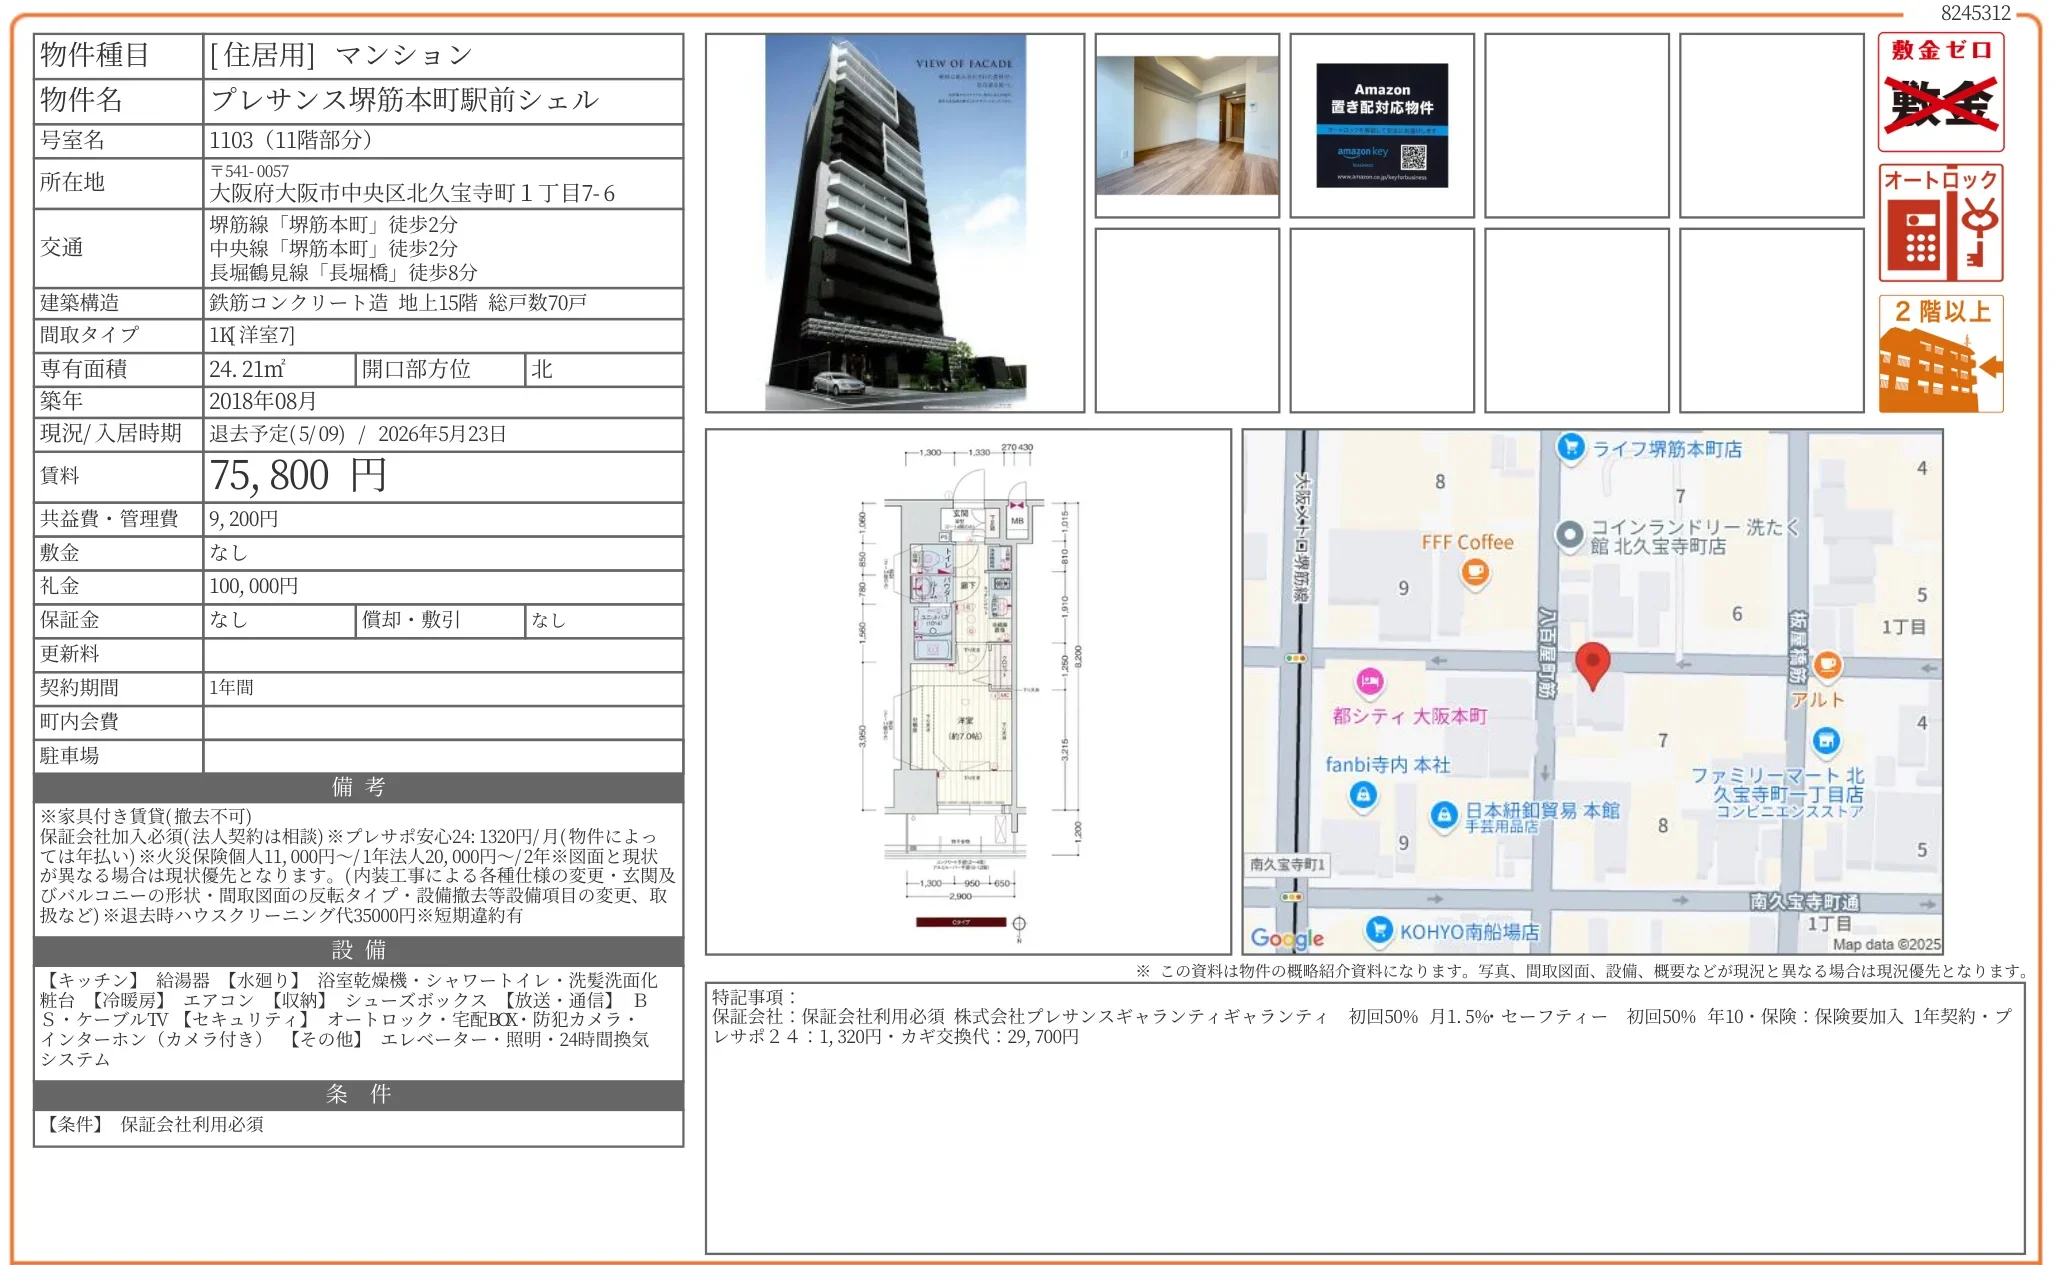This screenshot has width=2056, height=1265.
Task: Click the fanbi寺内 本社 marker
Action: (1362, 795)
